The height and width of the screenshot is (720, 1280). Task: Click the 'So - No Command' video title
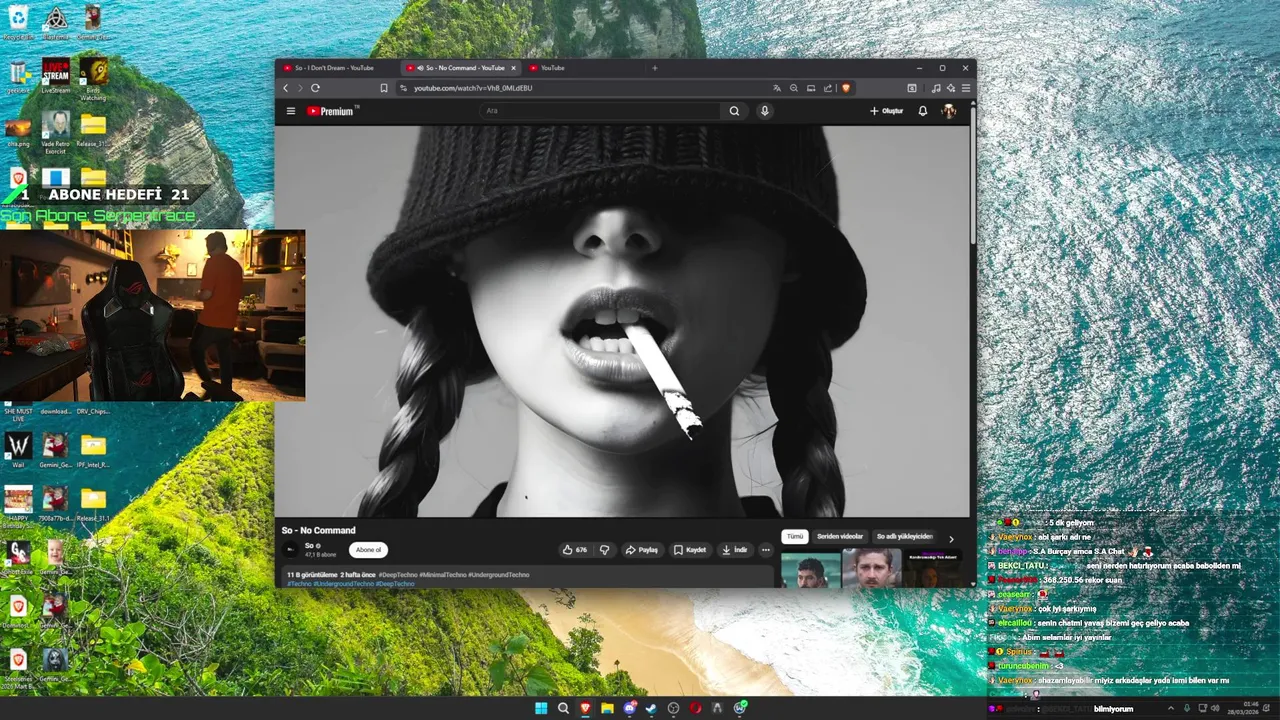coord(318,530)
